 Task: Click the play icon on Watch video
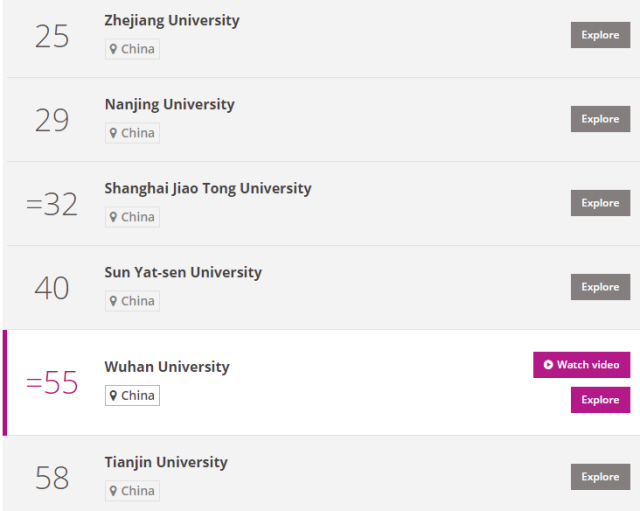[548, 365]
